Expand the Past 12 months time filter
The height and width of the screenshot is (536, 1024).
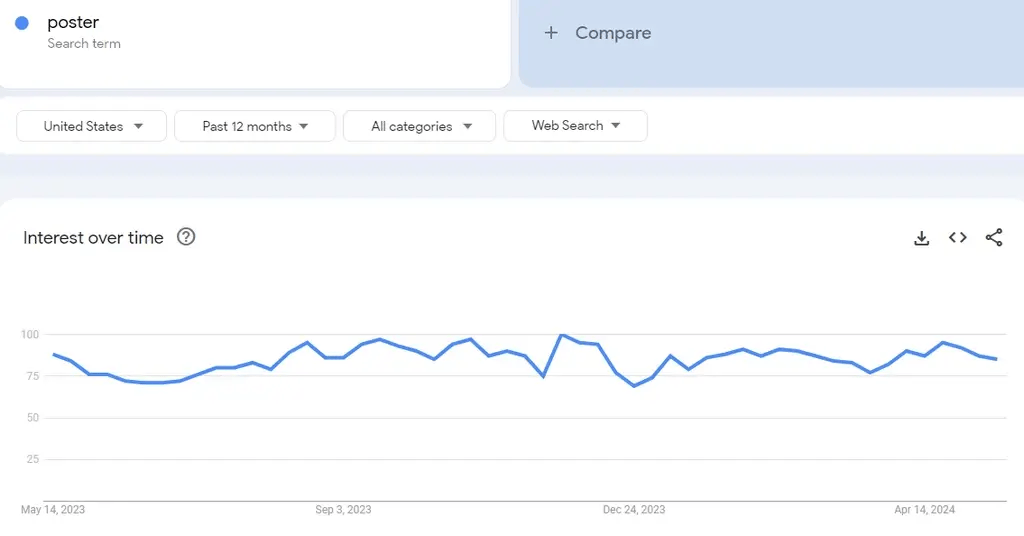click(x=255, y=126)
